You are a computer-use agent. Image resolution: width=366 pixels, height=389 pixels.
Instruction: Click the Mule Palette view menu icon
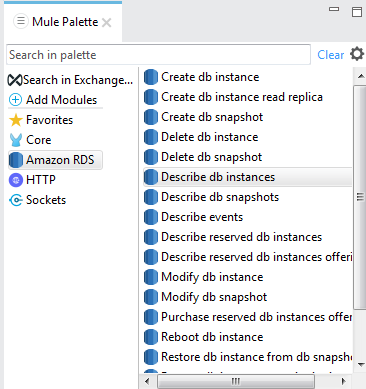point(21,21)
